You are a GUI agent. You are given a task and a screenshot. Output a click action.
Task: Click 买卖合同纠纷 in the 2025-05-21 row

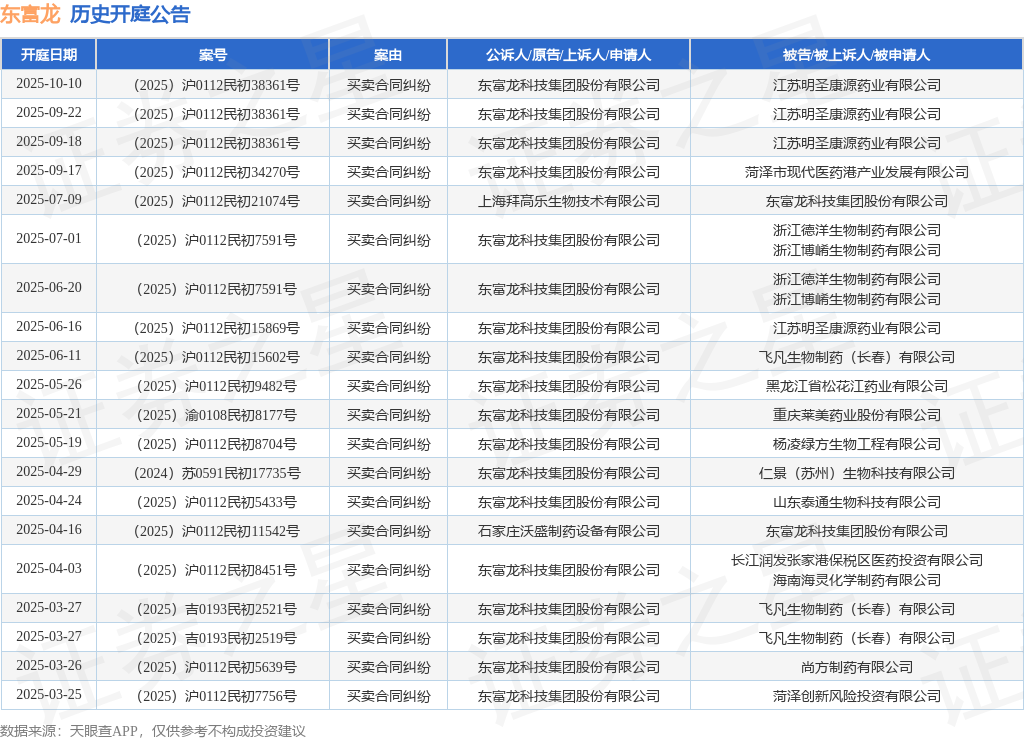388,415
